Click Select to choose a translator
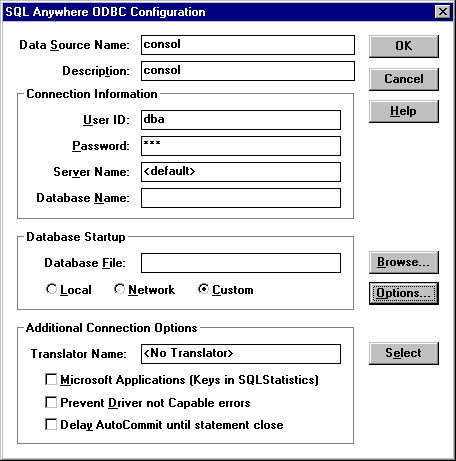The height and width of the screenshot is (461, 456). coord(404,353)
